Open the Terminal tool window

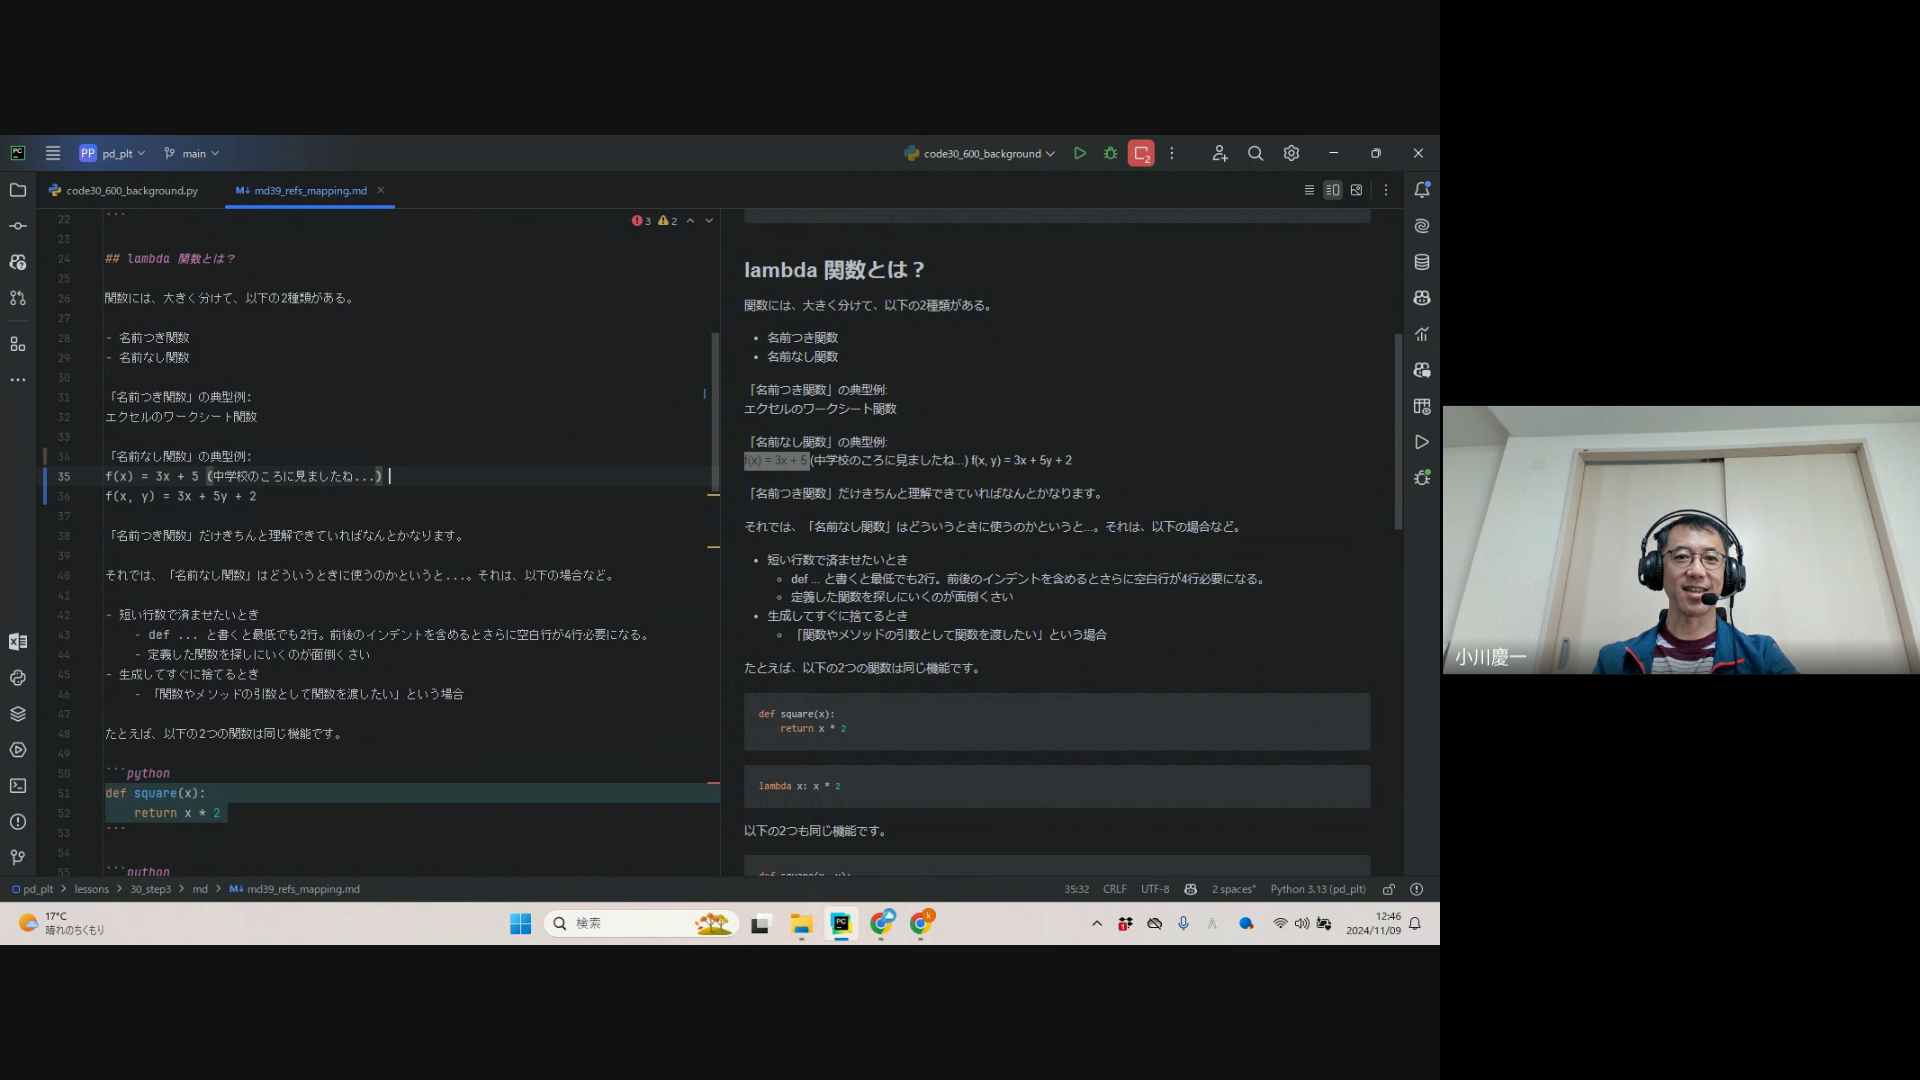(18, 786)
